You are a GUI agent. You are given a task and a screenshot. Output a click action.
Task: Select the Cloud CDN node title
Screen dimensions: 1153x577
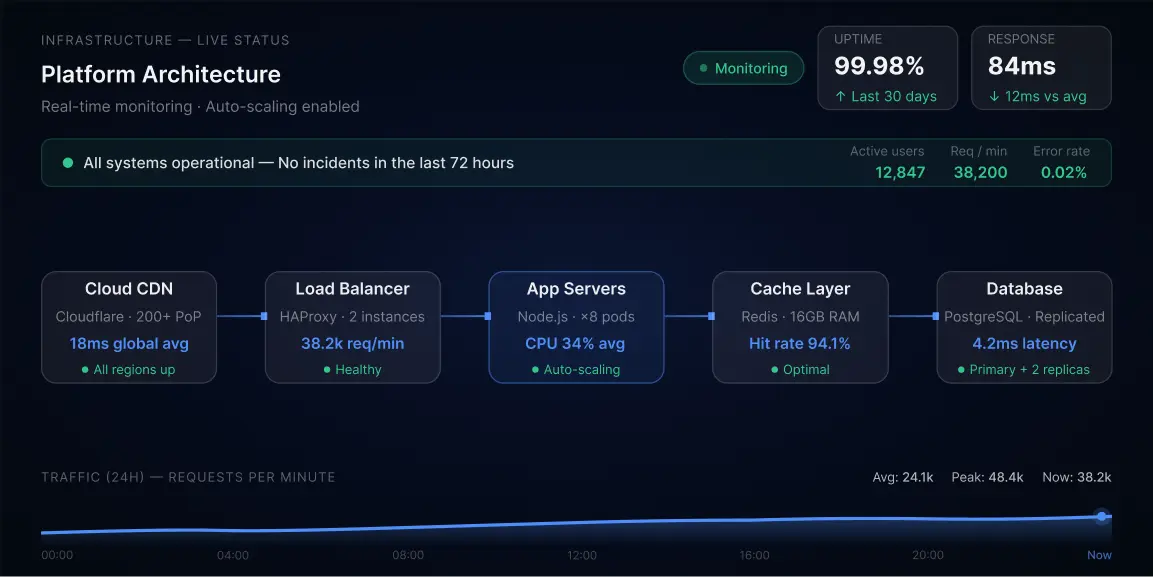[x=129, y=289]
